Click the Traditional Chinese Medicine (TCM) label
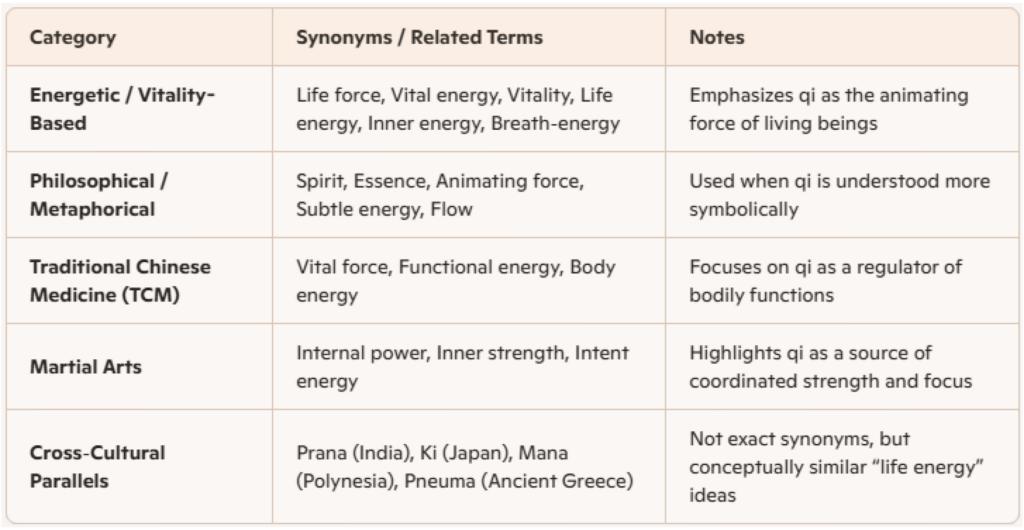The height and width of the screenshot is (530, 1024). click(x=120, y=281)
